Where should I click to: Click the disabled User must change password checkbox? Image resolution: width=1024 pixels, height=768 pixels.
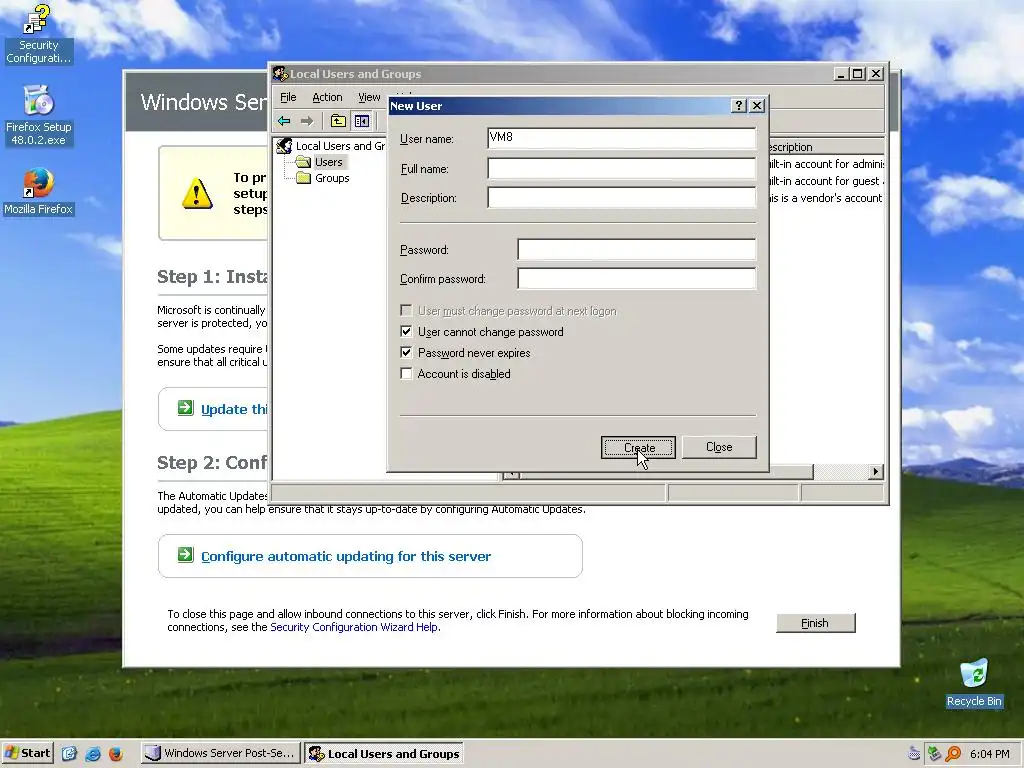406,310
